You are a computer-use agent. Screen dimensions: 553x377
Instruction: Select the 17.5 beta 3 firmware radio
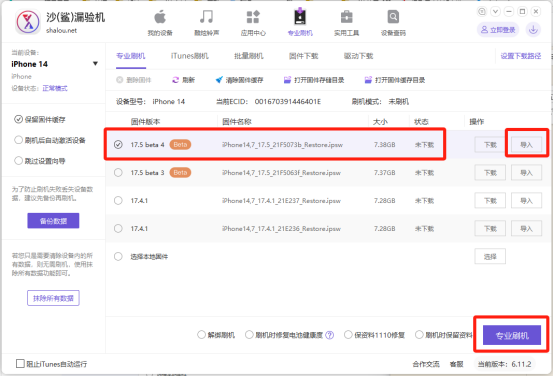118,172
